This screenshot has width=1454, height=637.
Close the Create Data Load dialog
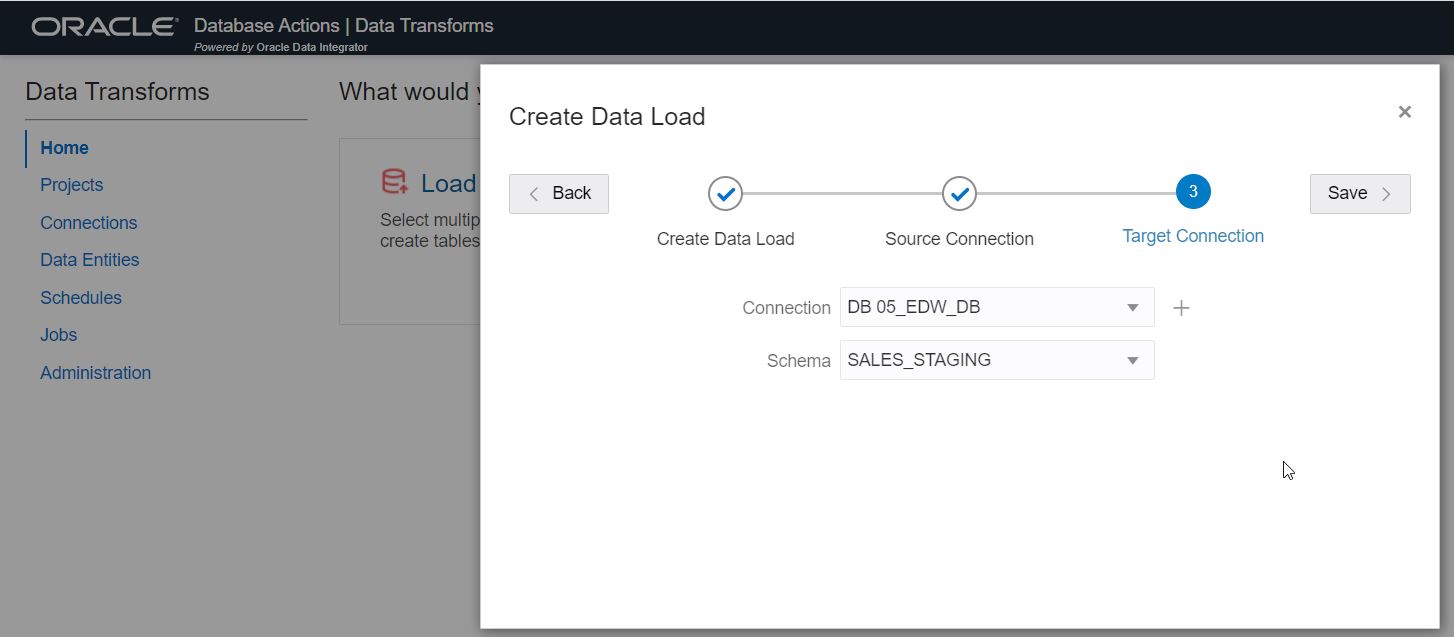(x=1404, y=112)
